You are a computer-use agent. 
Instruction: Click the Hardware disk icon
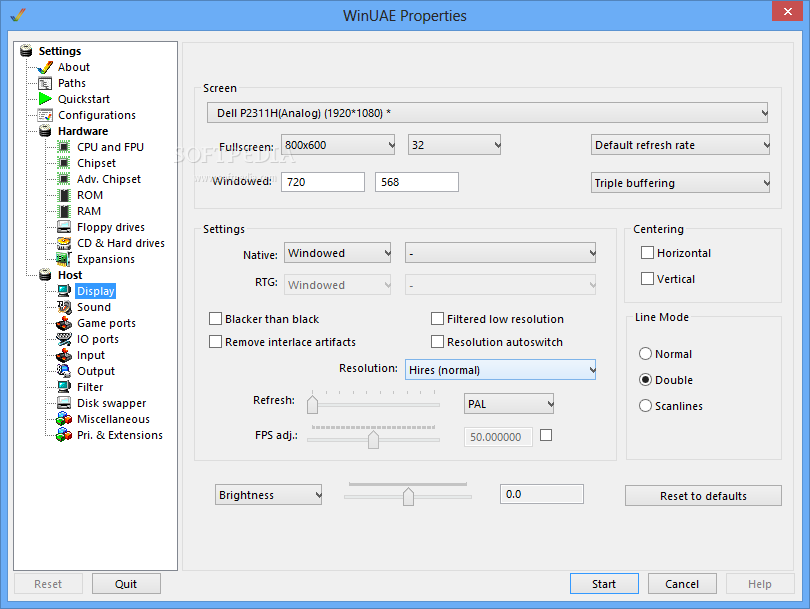(x=45, y=131)
